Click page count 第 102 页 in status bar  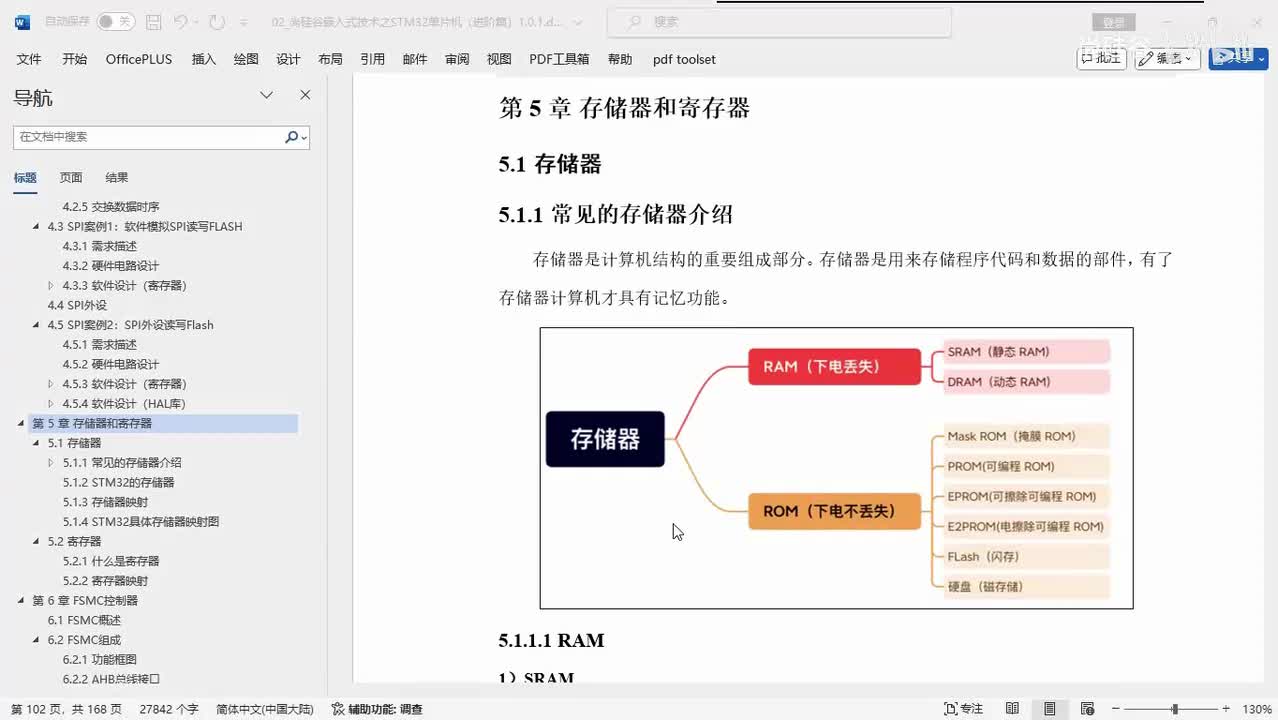[67, 709]
